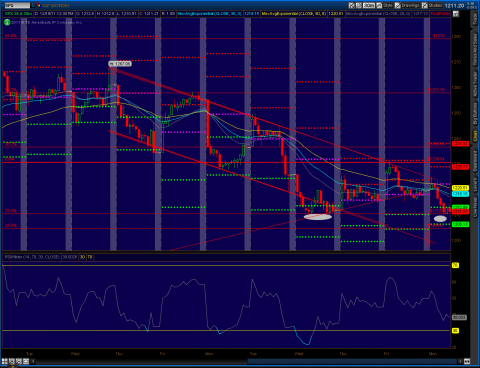Click the RSI value 38.0028 in the header
The width and height of the screenshot is (480, 368).
pos(70,257)
